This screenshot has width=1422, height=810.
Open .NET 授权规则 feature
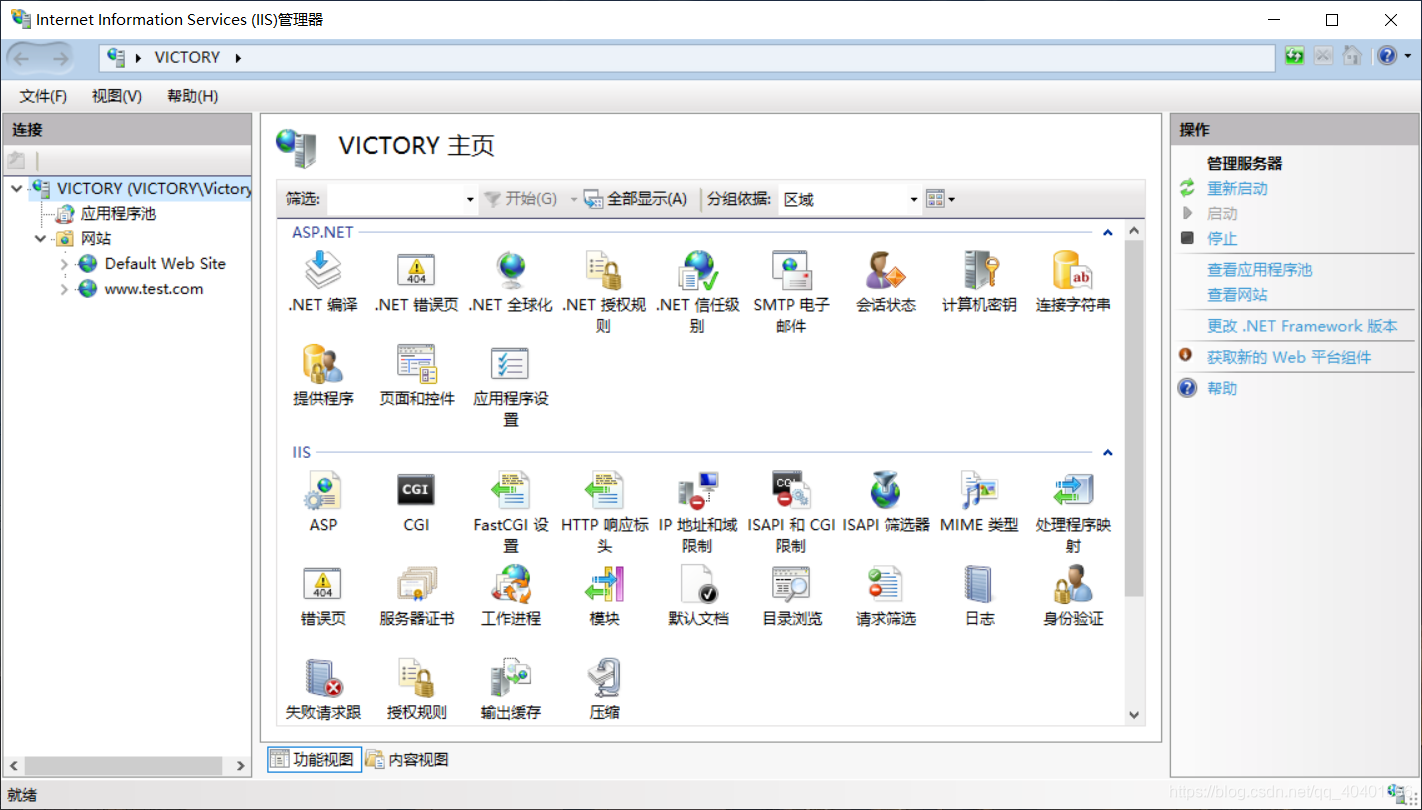[x=604, y=270]
